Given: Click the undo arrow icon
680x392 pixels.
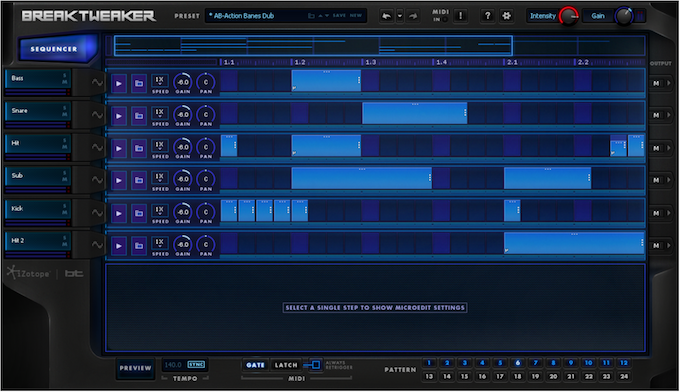Looking at the screenshot, I should (x=386, y=16).
